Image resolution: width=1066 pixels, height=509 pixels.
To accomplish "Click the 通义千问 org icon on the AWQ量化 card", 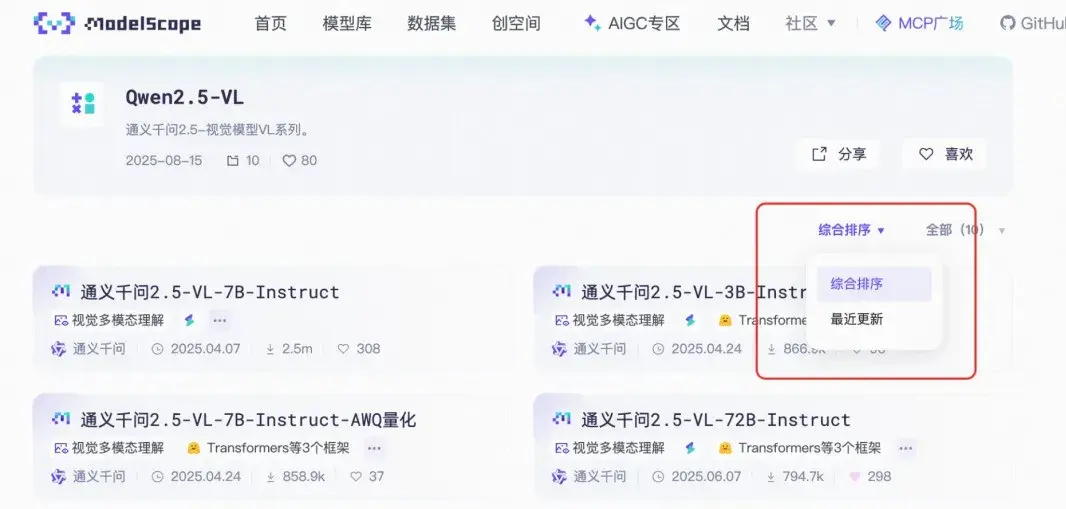I will [58, 476].
